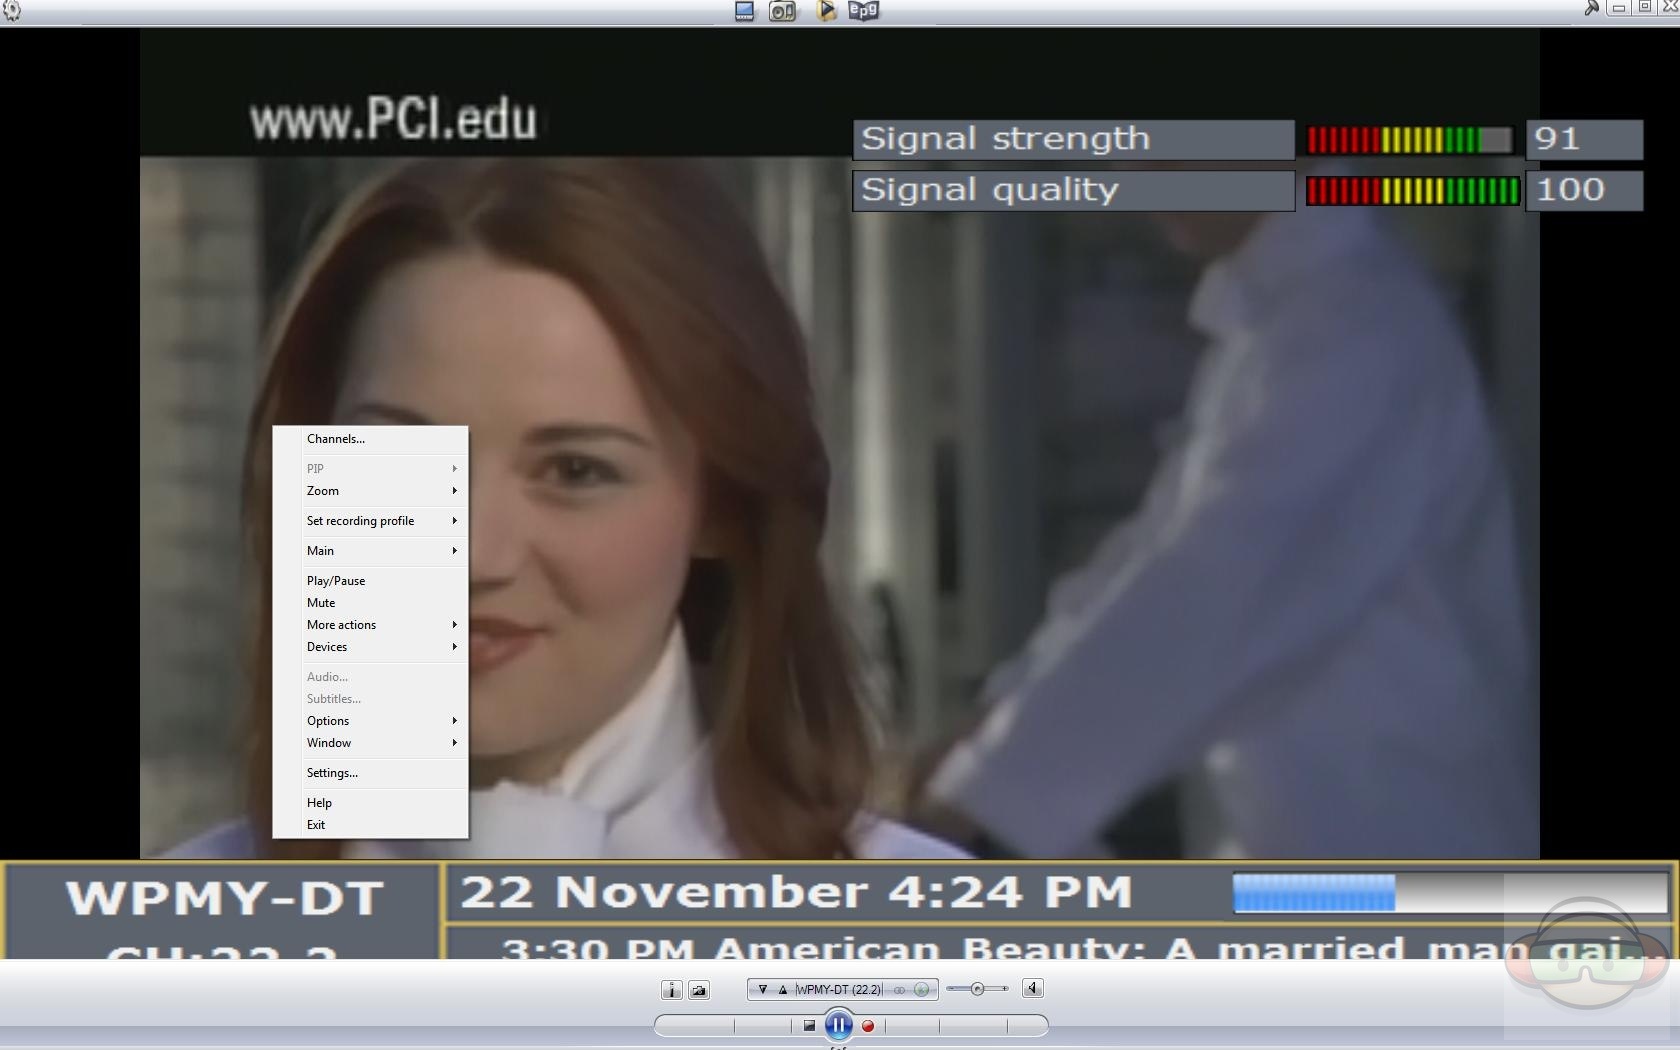The image size is (1680, 1050).
Task: Start recording with the red record button
Action: 868,1026
